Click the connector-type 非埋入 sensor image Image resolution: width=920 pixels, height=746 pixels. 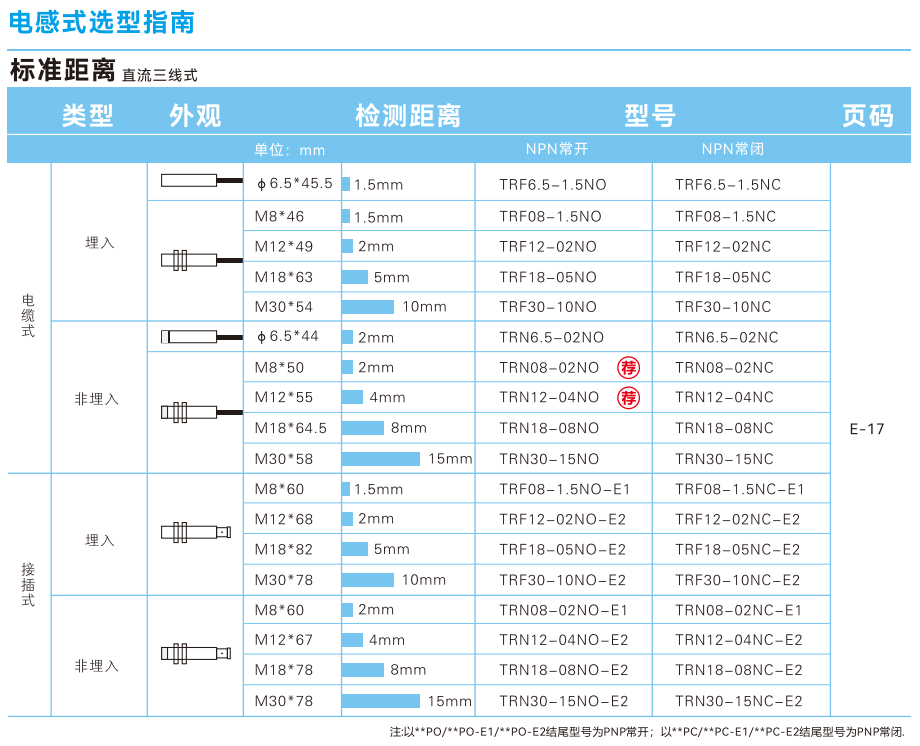196,654
